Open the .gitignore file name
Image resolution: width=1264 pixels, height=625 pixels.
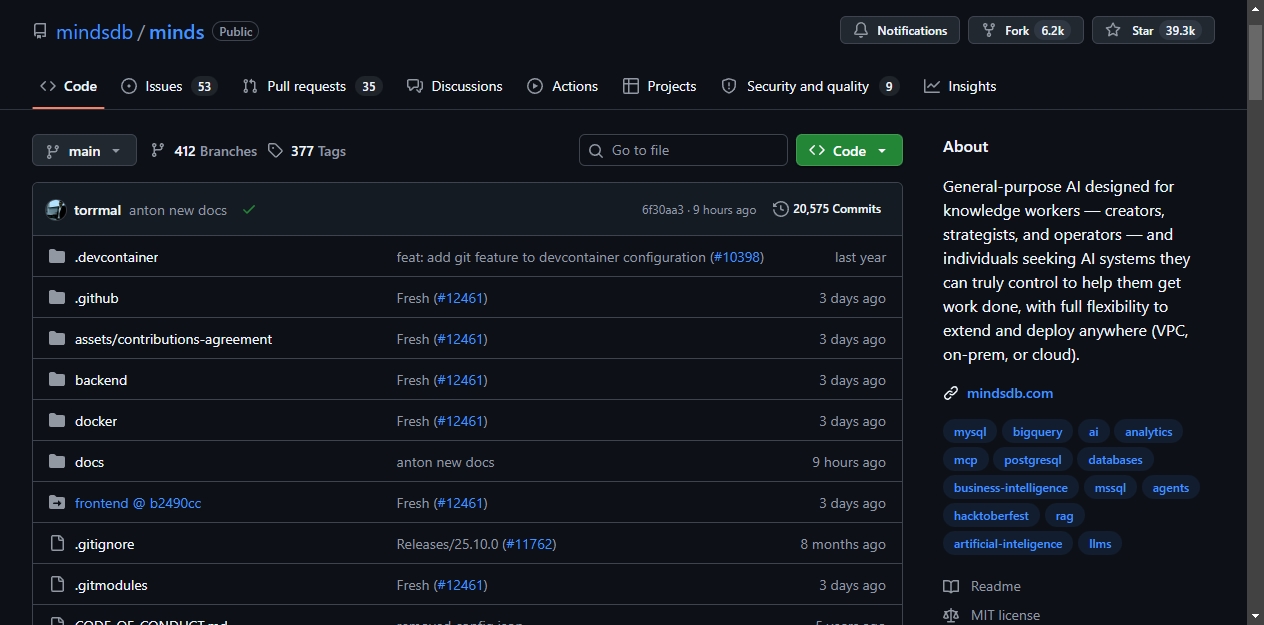coord(104,544)
